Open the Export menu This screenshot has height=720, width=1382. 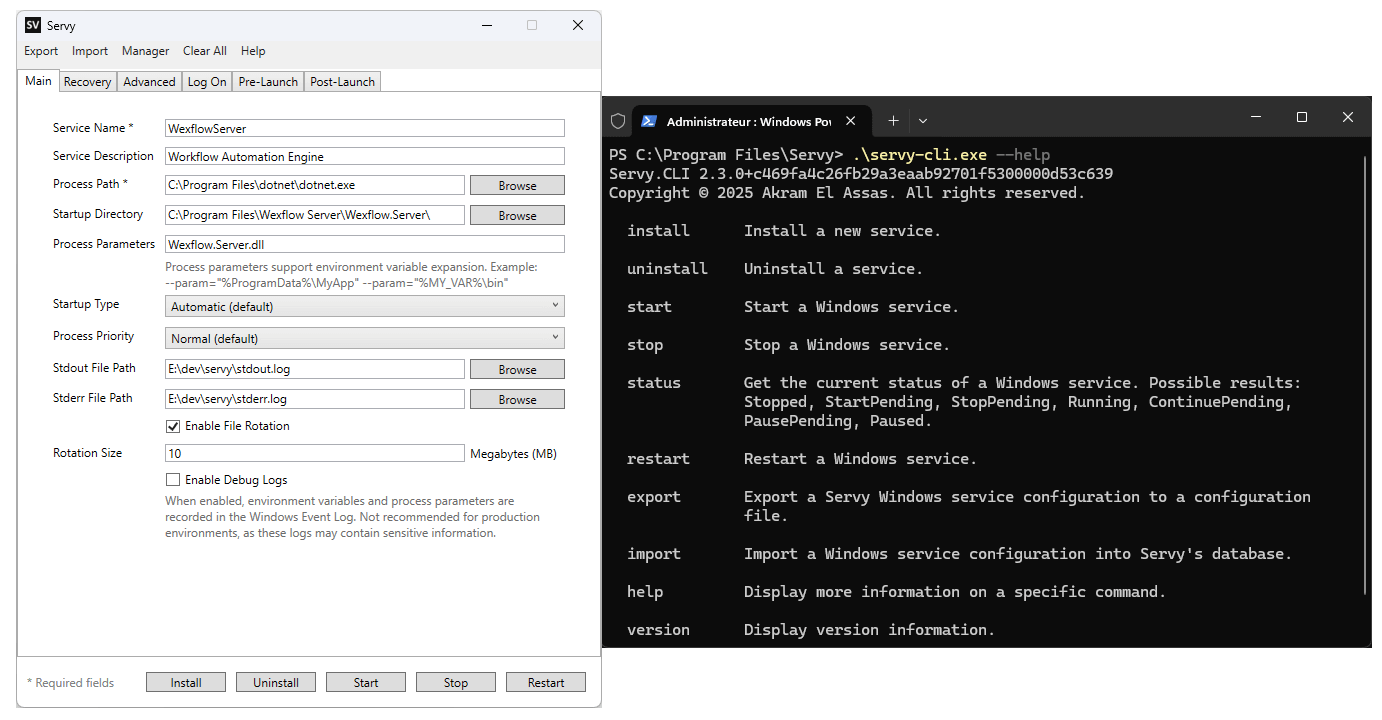point(40,50)
